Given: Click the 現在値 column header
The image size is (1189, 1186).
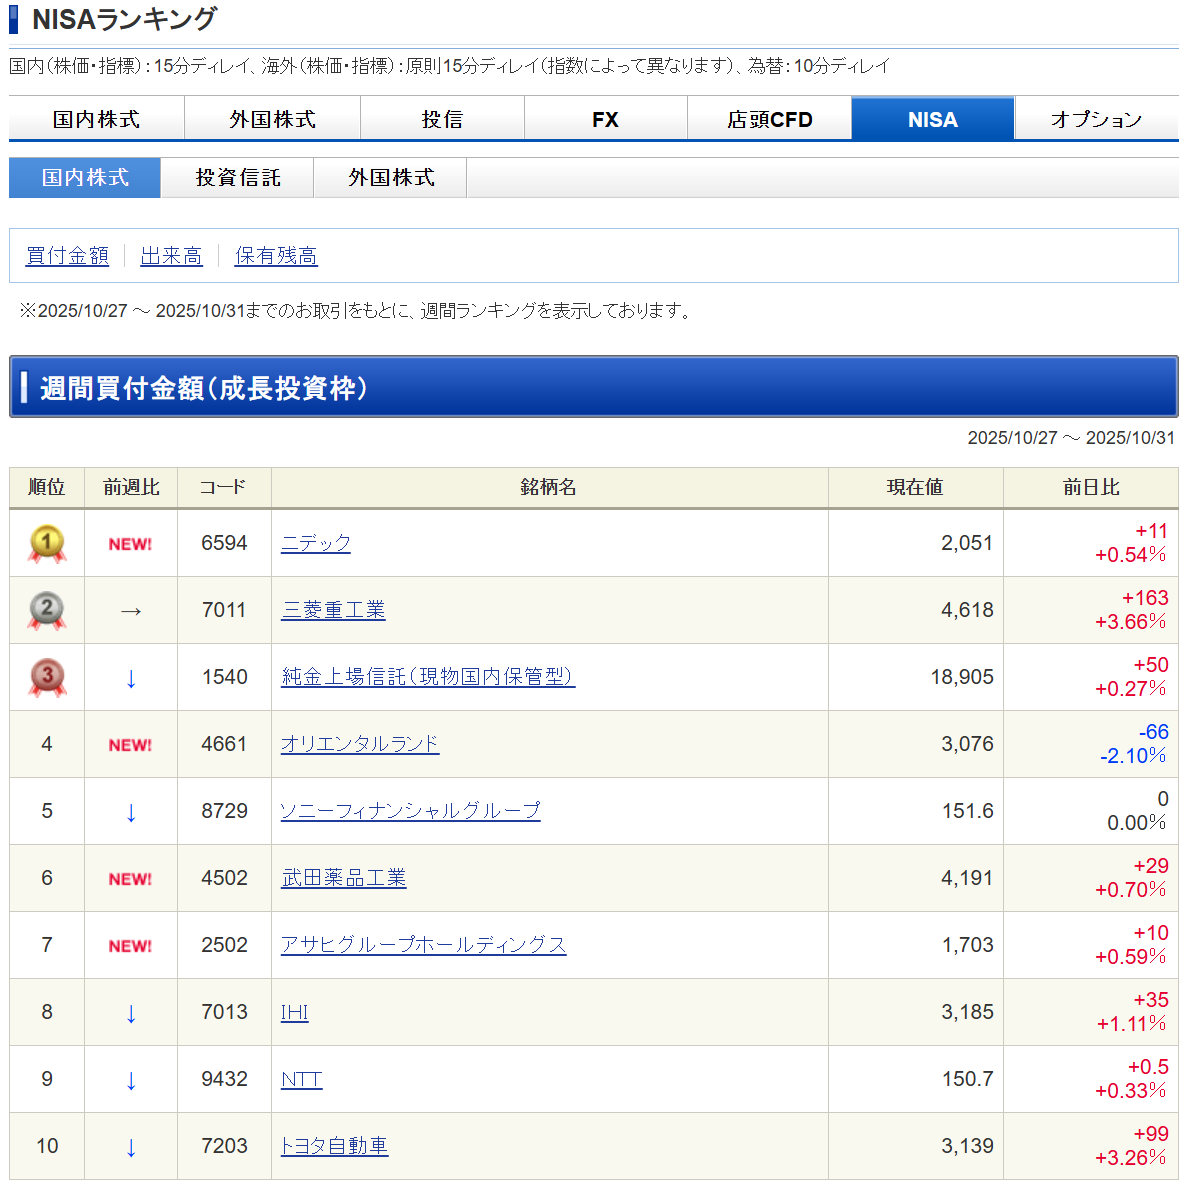Looking at the screenshot, I should click(915, 487).
